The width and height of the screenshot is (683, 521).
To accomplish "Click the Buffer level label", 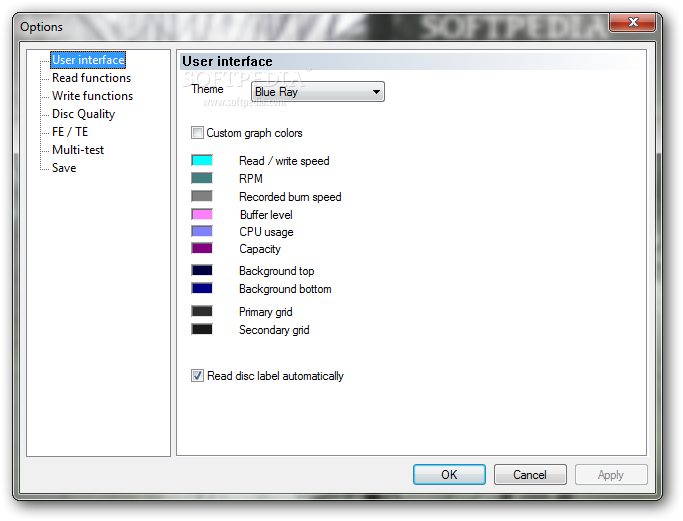I will pyautogui.click(x=266, y=215).
